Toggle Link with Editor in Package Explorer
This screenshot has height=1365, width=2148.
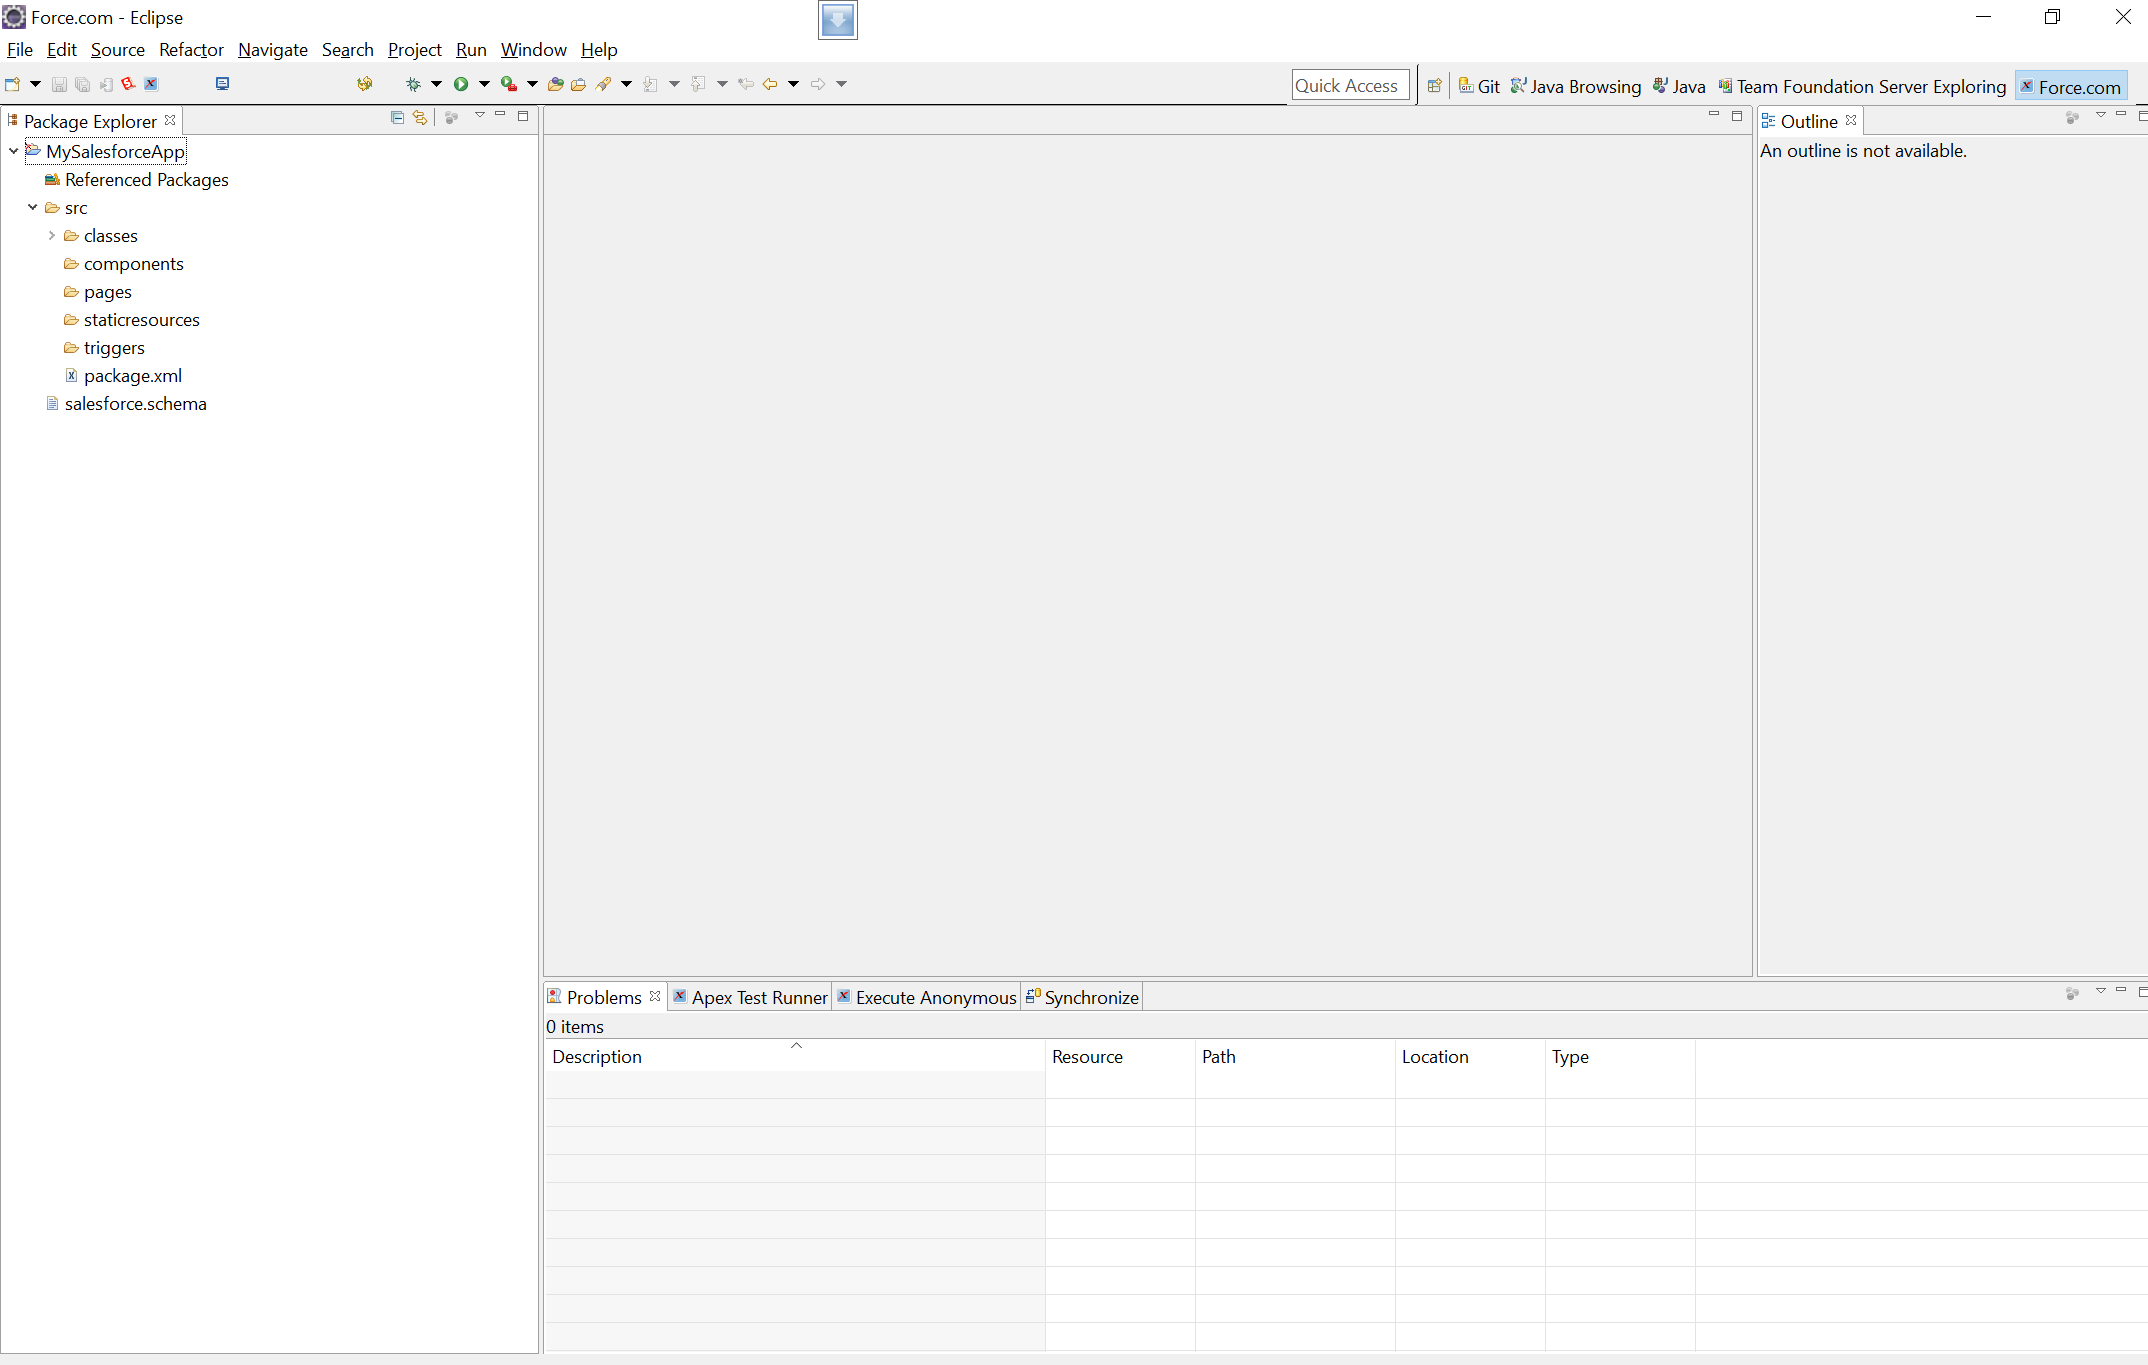pyautogui.click(x=420, y=117)
